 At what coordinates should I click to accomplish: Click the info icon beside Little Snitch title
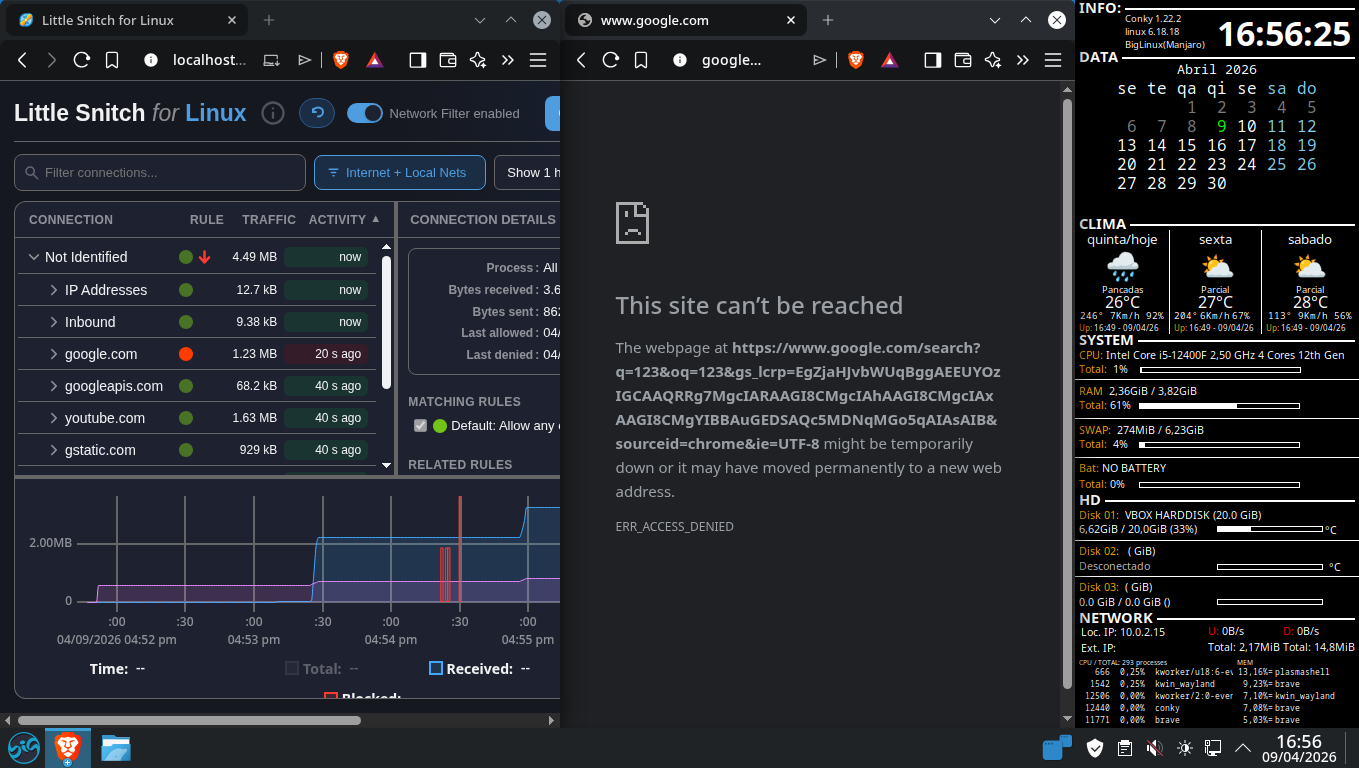click(272, 113)
